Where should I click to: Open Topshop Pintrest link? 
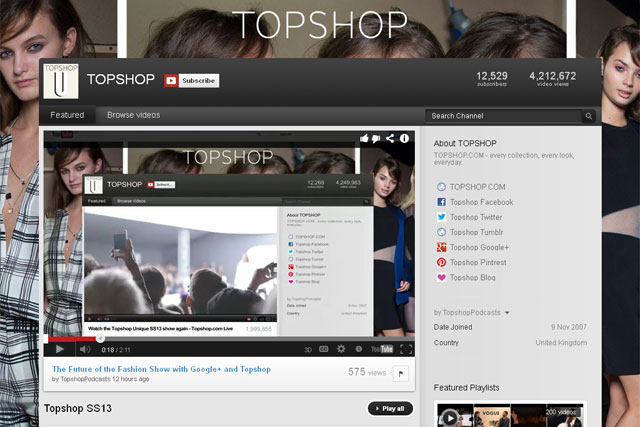point(478,262)
